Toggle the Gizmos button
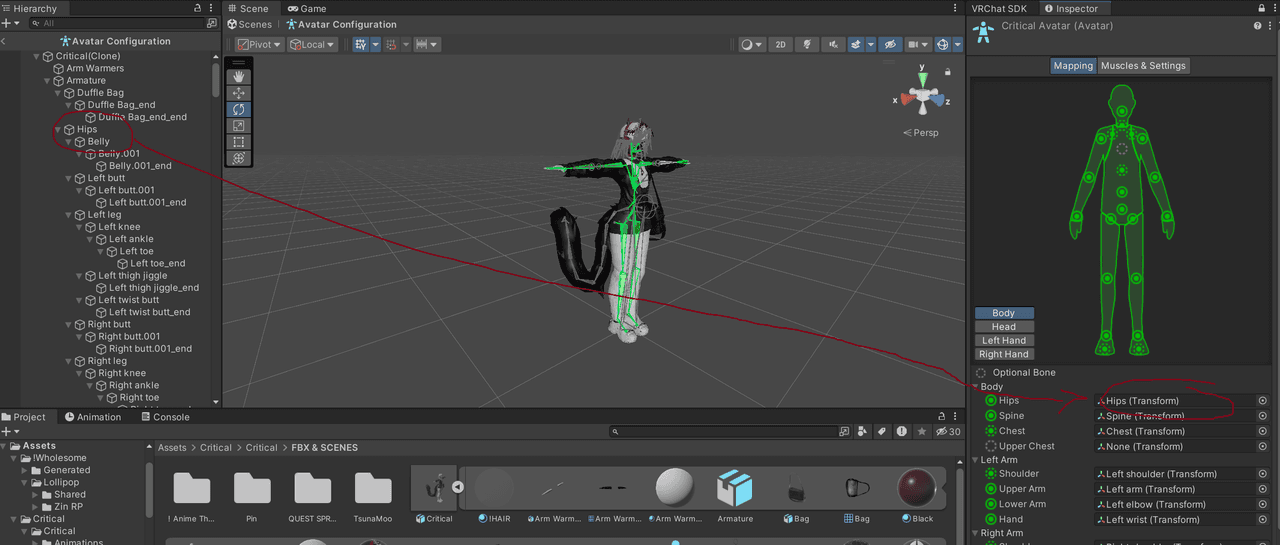 tap(942, 44)
